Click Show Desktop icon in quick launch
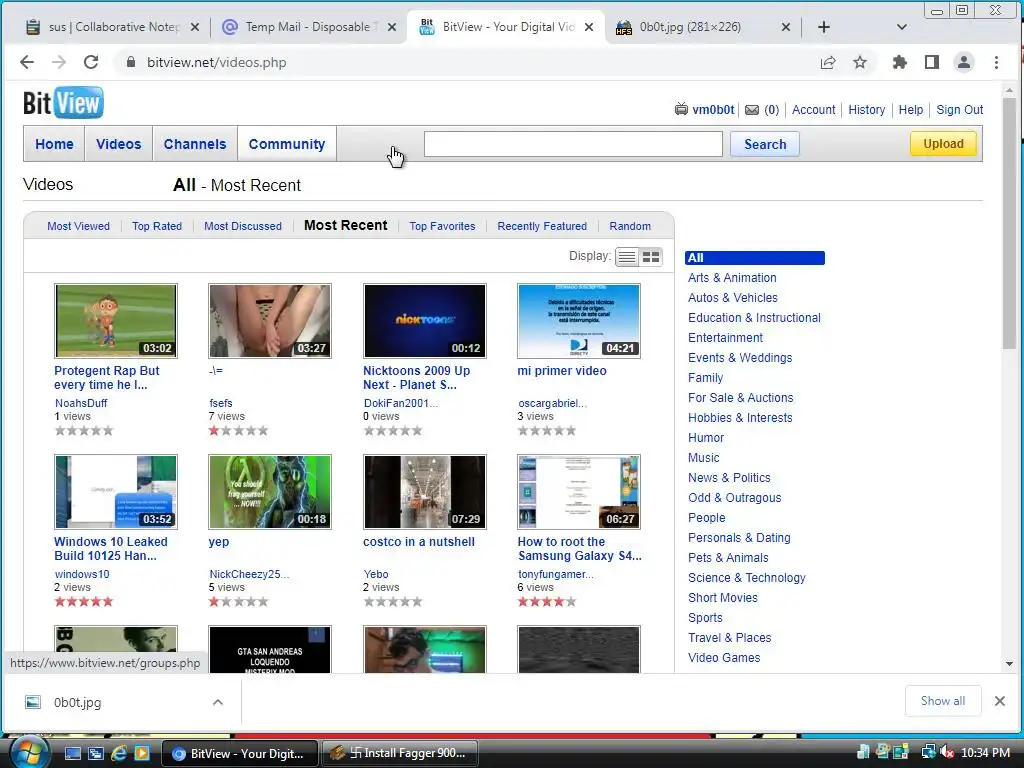Viewport: 1024px width, 768px height. click(72, 753)
